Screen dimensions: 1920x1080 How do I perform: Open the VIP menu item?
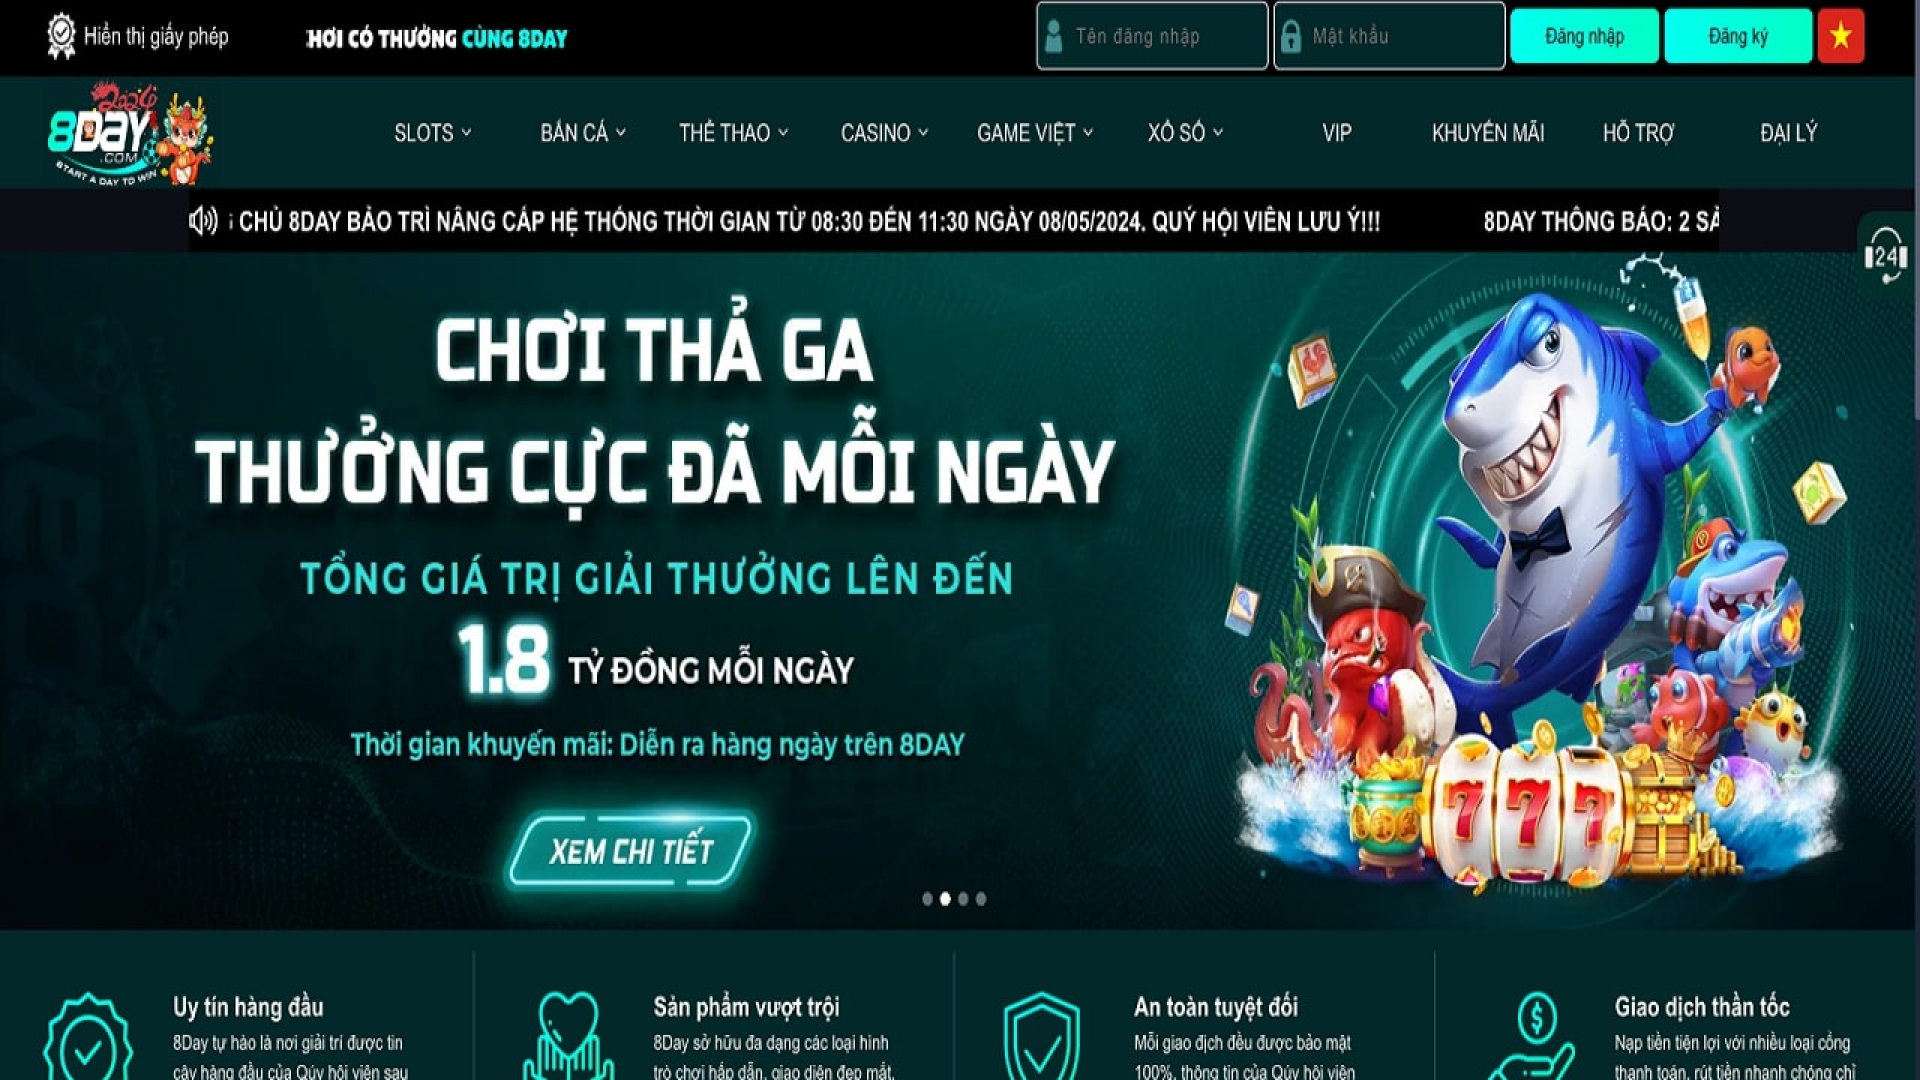pyautogui.click(x=1337, y=133)
